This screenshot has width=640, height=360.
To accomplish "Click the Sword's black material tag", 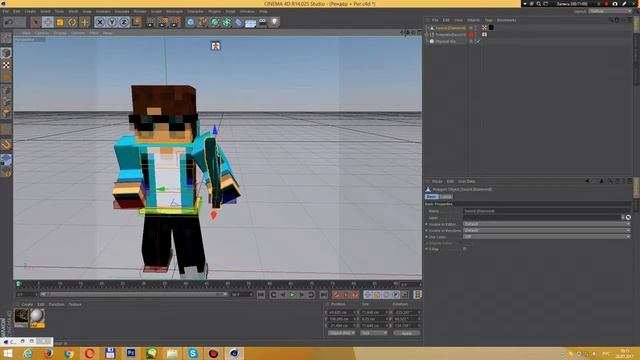I will coord(491,28).
